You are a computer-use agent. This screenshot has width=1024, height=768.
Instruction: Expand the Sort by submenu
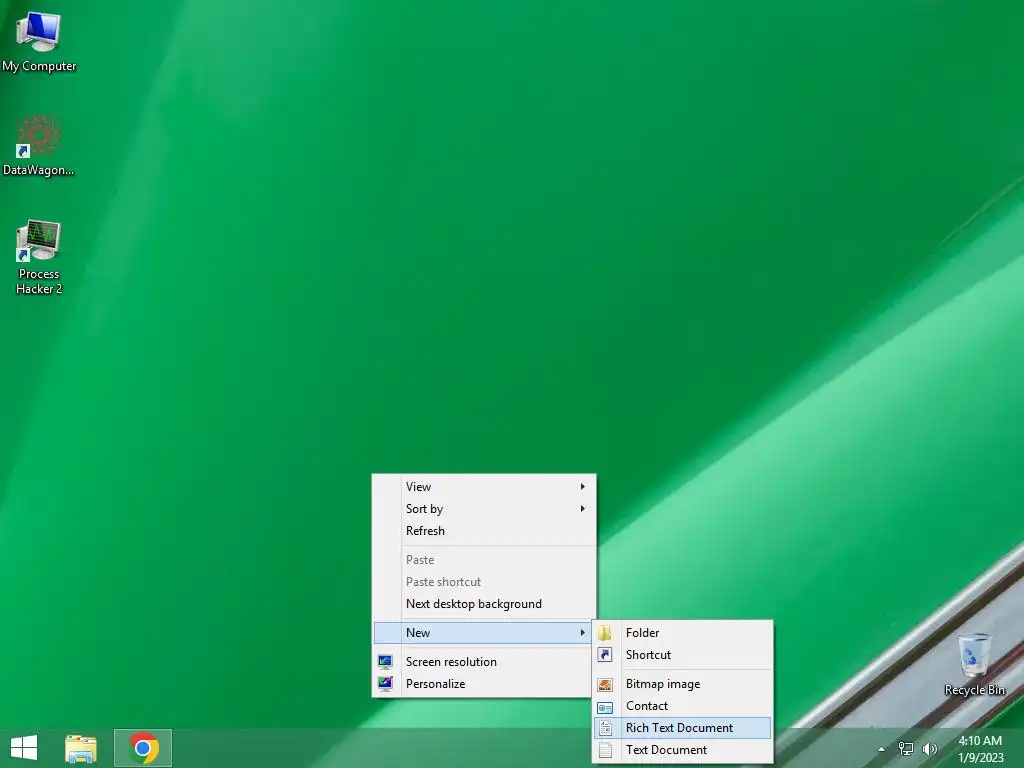tap(484, 509)
